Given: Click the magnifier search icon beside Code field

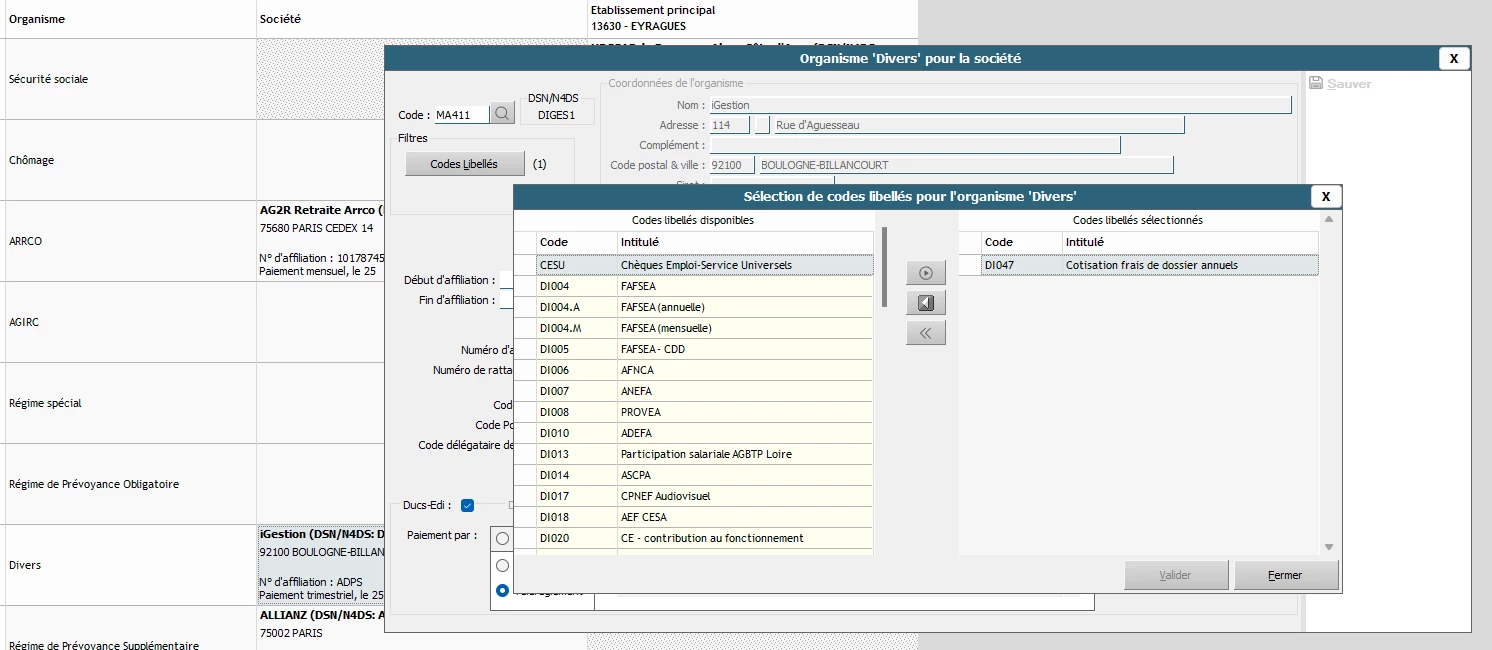Looking at the screenshot, I should pos(503,115).
